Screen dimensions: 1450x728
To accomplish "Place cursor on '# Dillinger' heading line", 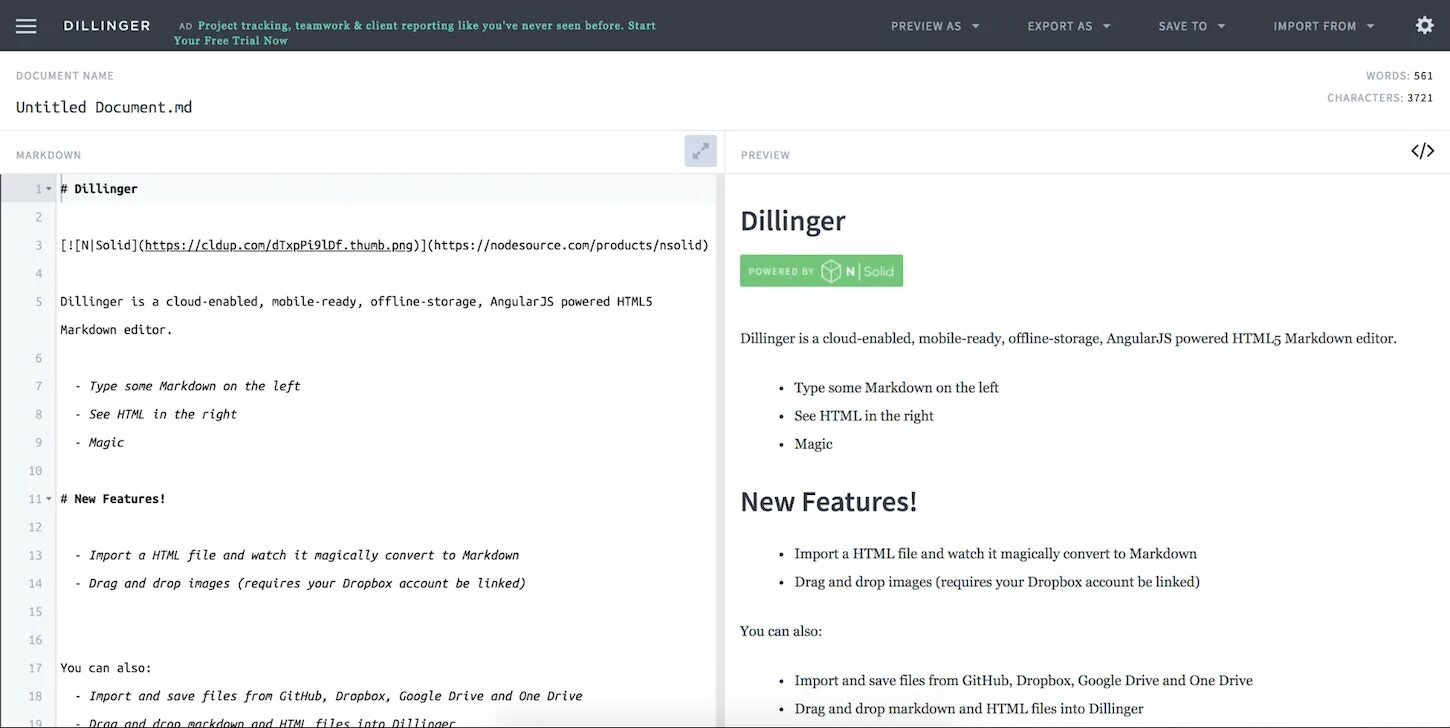I will [x=99, y=188].
